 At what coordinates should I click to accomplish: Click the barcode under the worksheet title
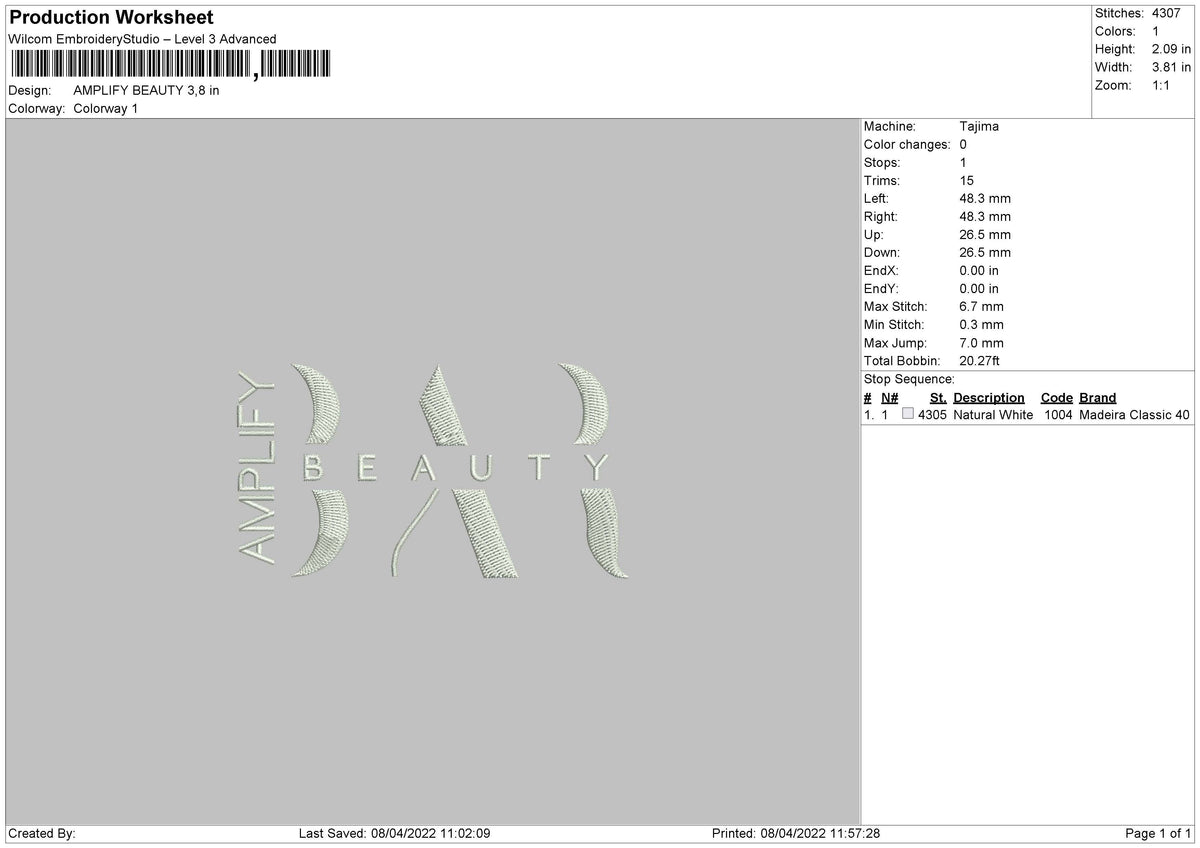click(168, 65)
